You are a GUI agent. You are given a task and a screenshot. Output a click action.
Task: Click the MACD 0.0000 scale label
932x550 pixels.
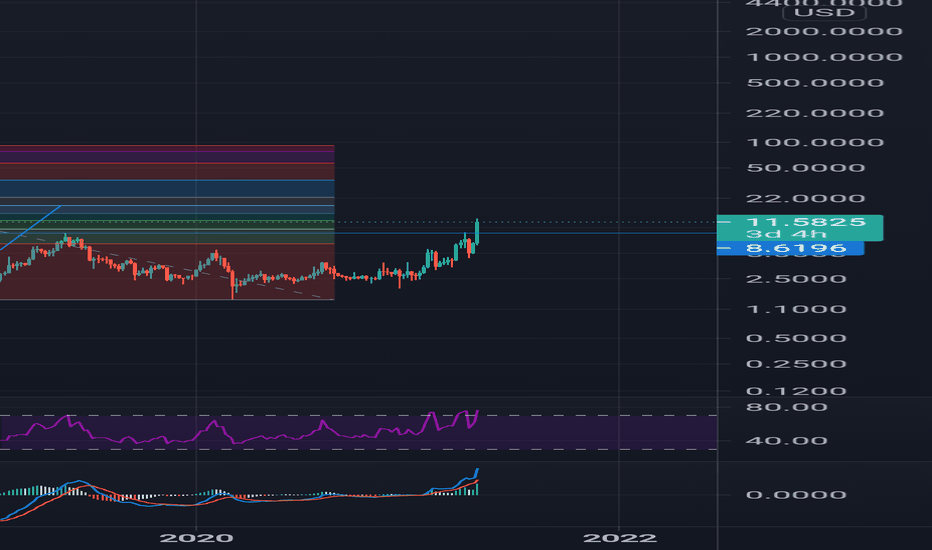click(796, 495)
